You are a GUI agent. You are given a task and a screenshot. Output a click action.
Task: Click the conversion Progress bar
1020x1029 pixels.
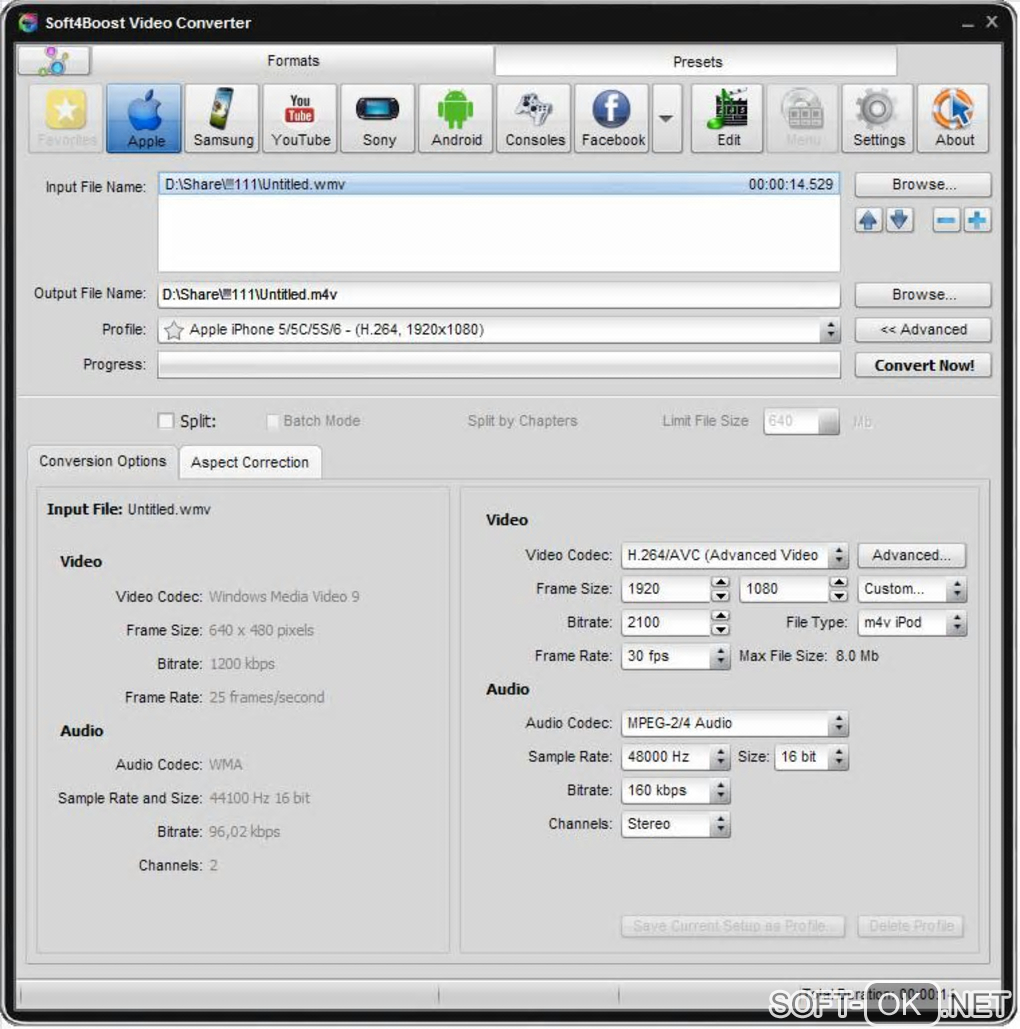tap(499, 366)
